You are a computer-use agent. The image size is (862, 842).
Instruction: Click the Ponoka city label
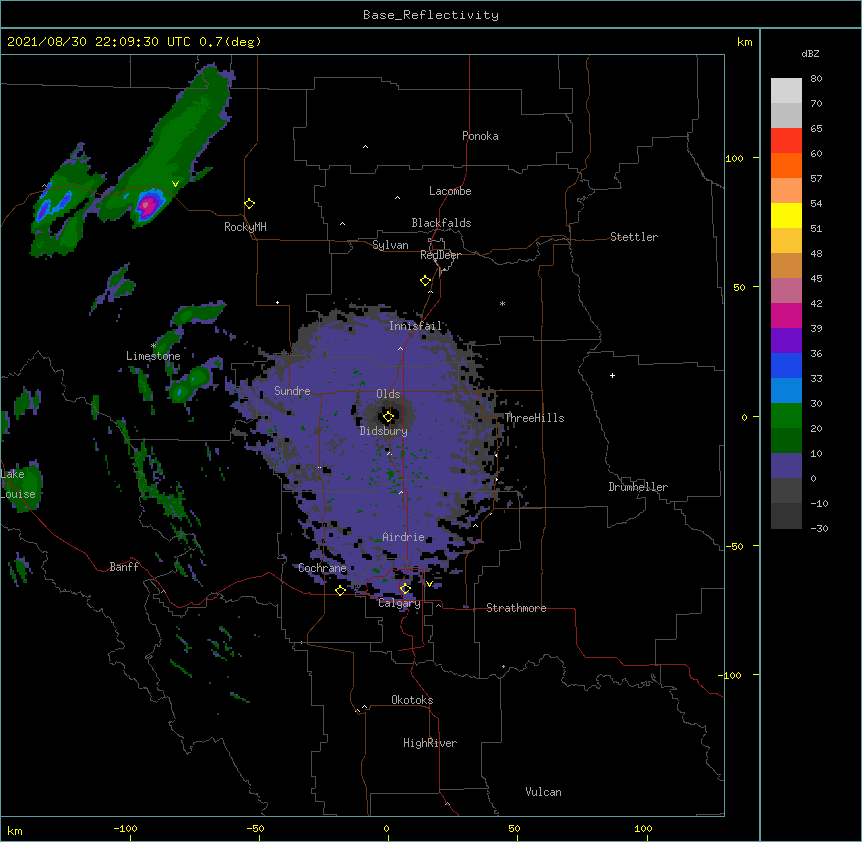click(x=480, y=136)
